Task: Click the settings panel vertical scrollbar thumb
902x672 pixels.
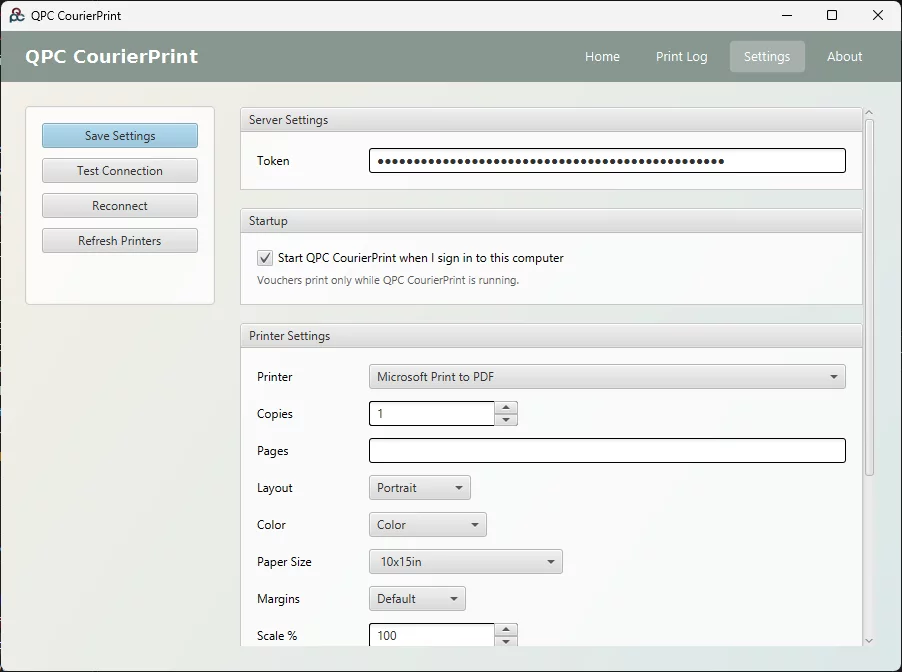Action: coord(869,297)
